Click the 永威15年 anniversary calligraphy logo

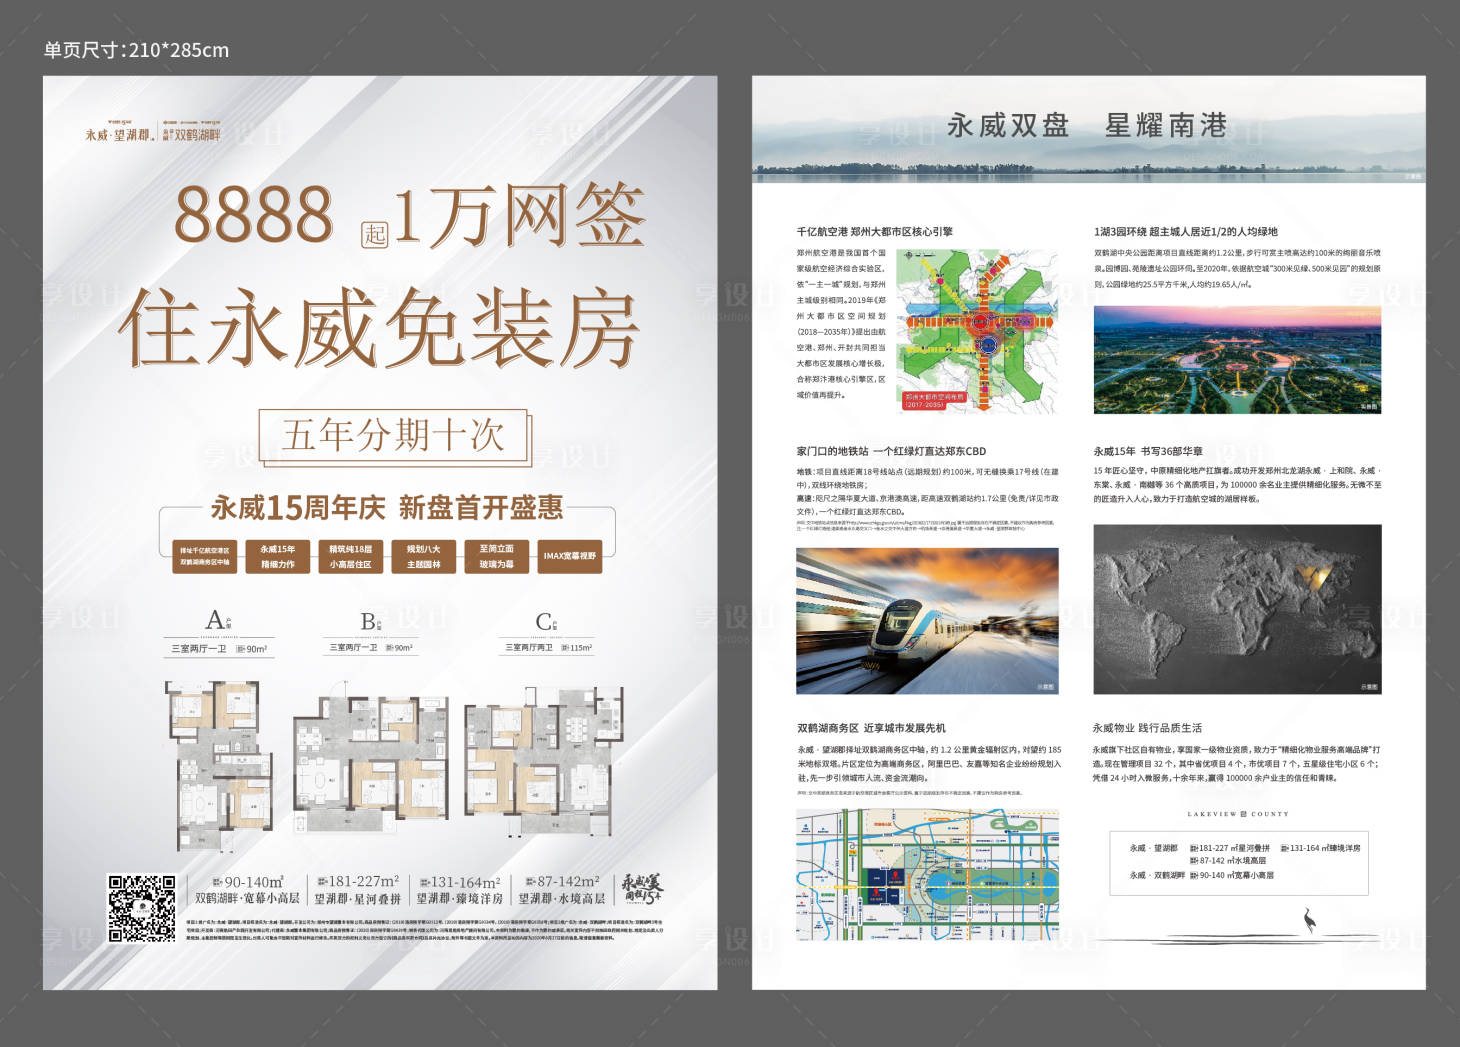[x=642, y=890]
